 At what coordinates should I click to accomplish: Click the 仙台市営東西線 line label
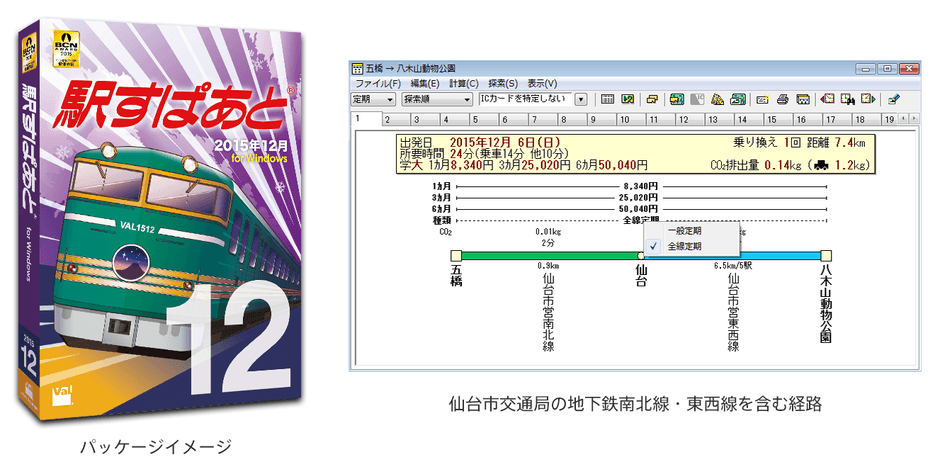pyautogui.click(x=733, y=312)
